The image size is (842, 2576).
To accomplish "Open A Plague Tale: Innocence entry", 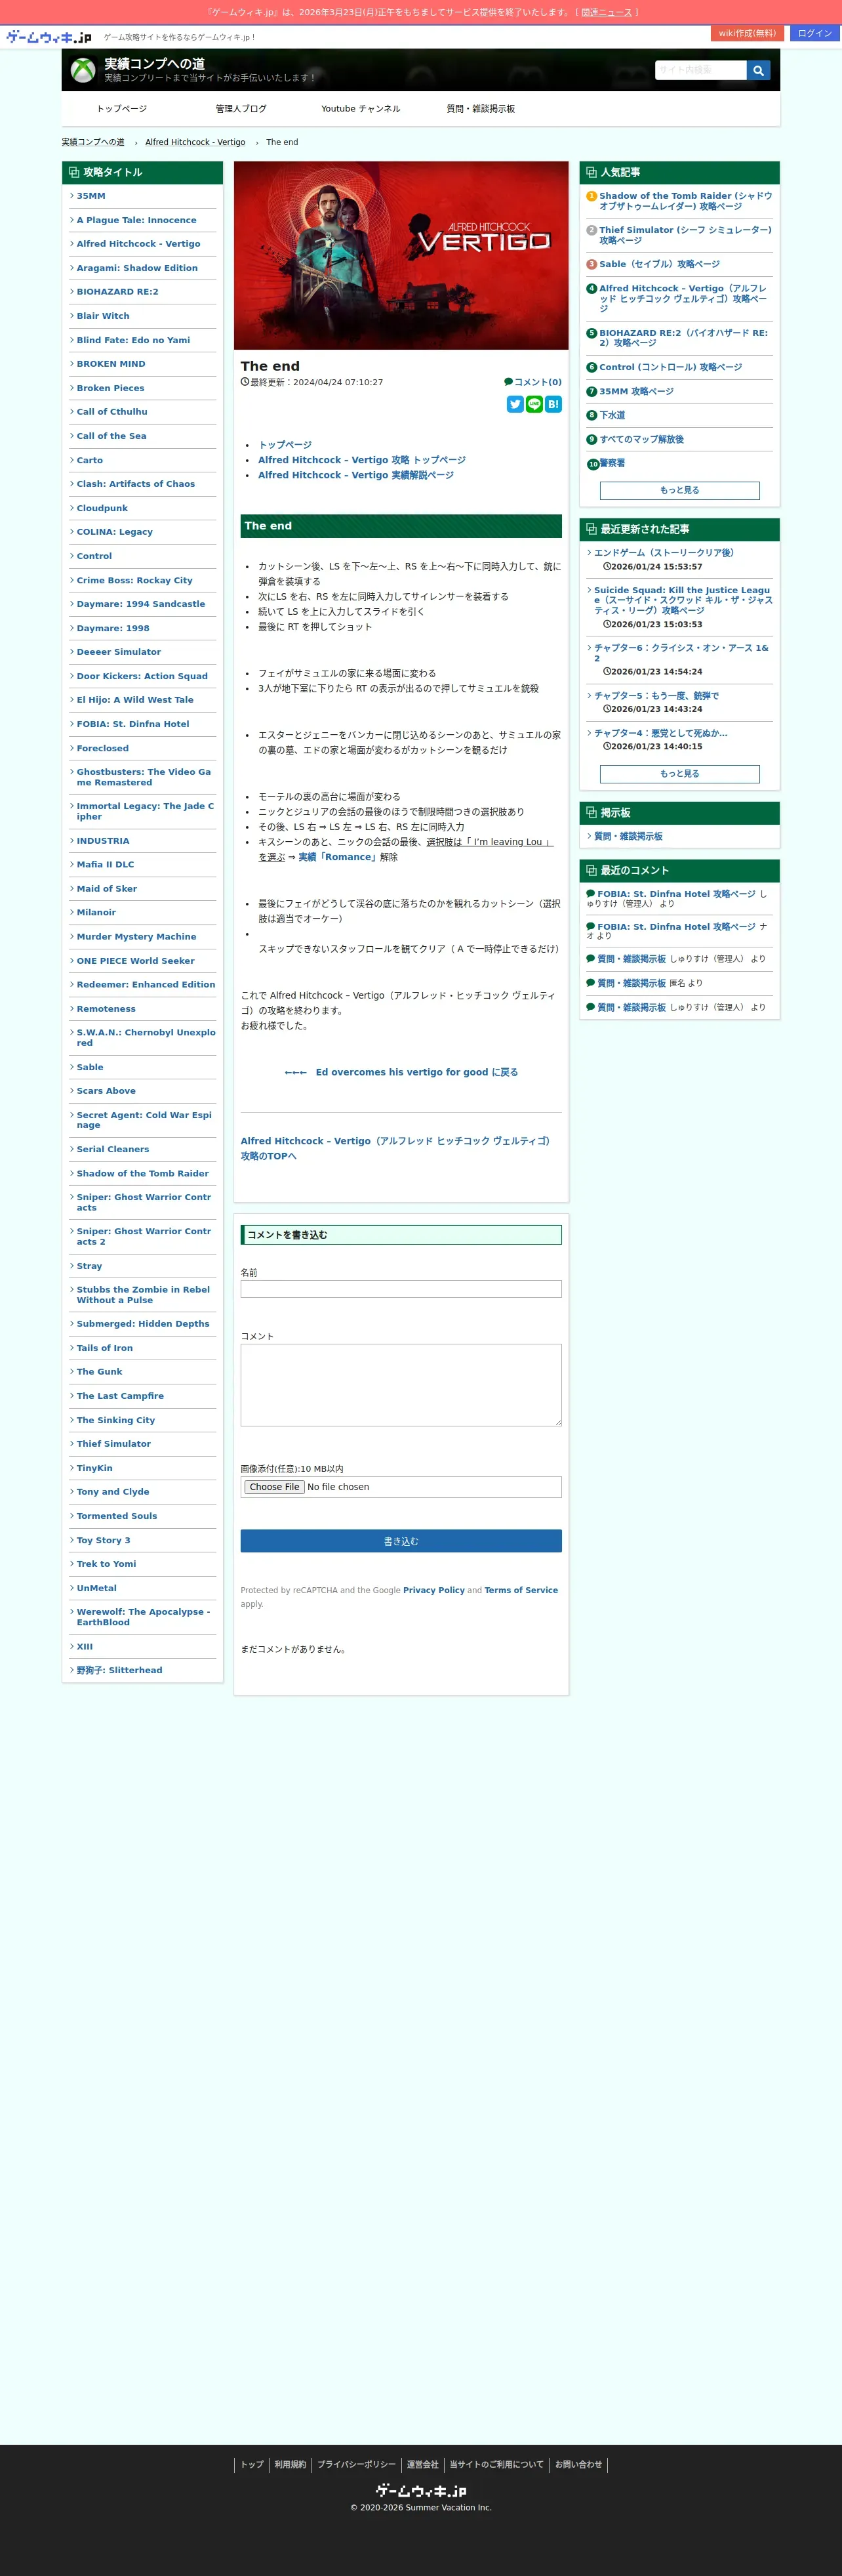I will point(137,220).
